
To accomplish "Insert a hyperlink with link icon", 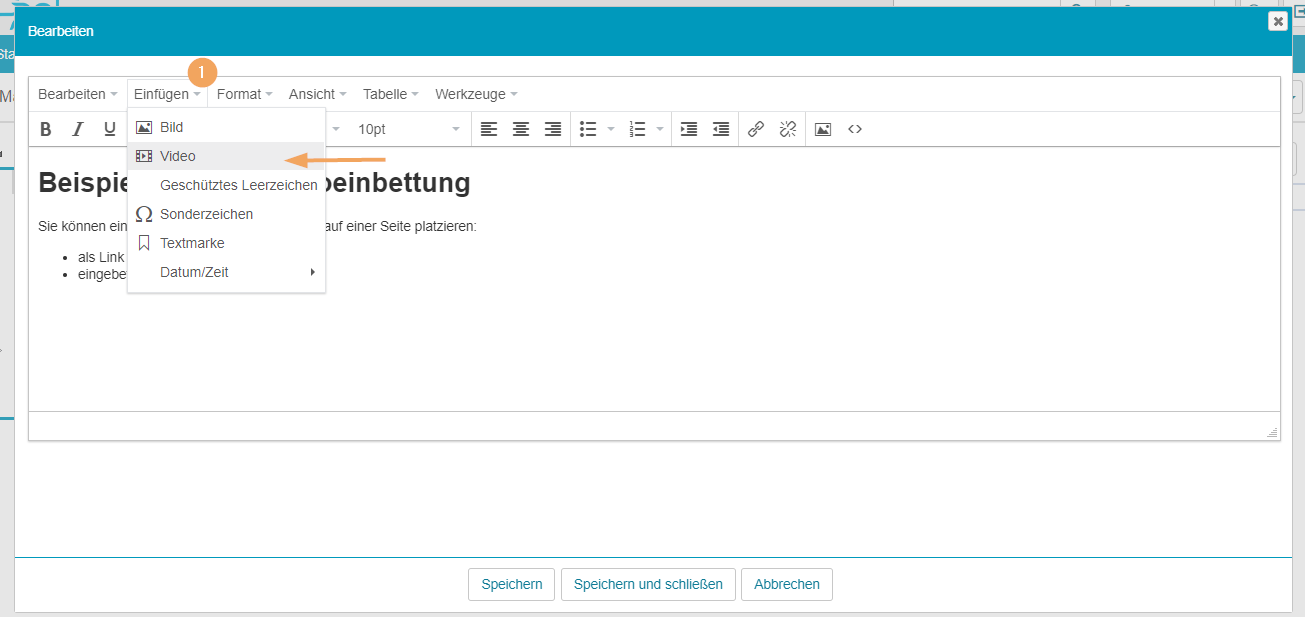I will point(756,129).
